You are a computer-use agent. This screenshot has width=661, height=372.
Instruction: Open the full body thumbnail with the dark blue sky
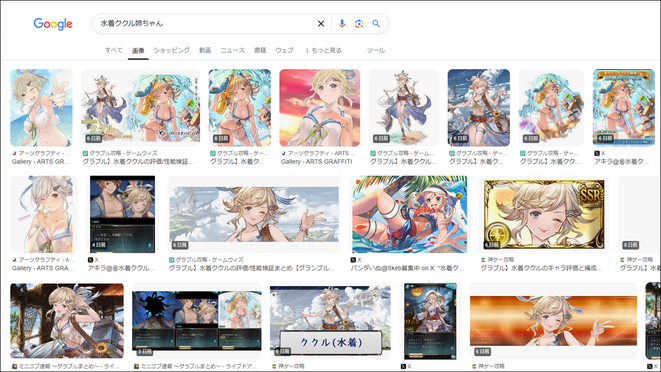pos(478,108)
